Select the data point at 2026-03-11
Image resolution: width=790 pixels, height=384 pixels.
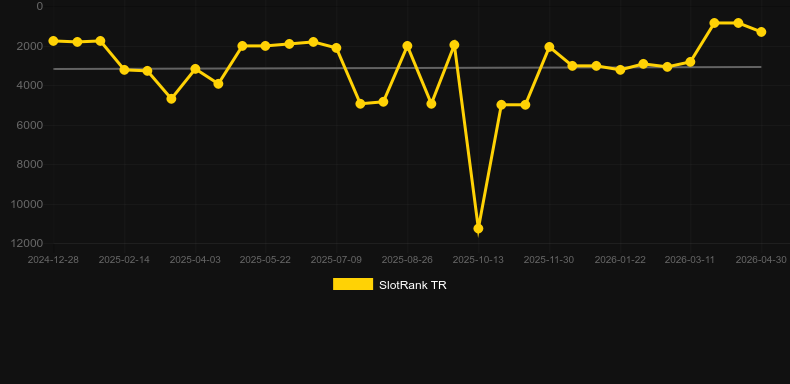point(690,61)
